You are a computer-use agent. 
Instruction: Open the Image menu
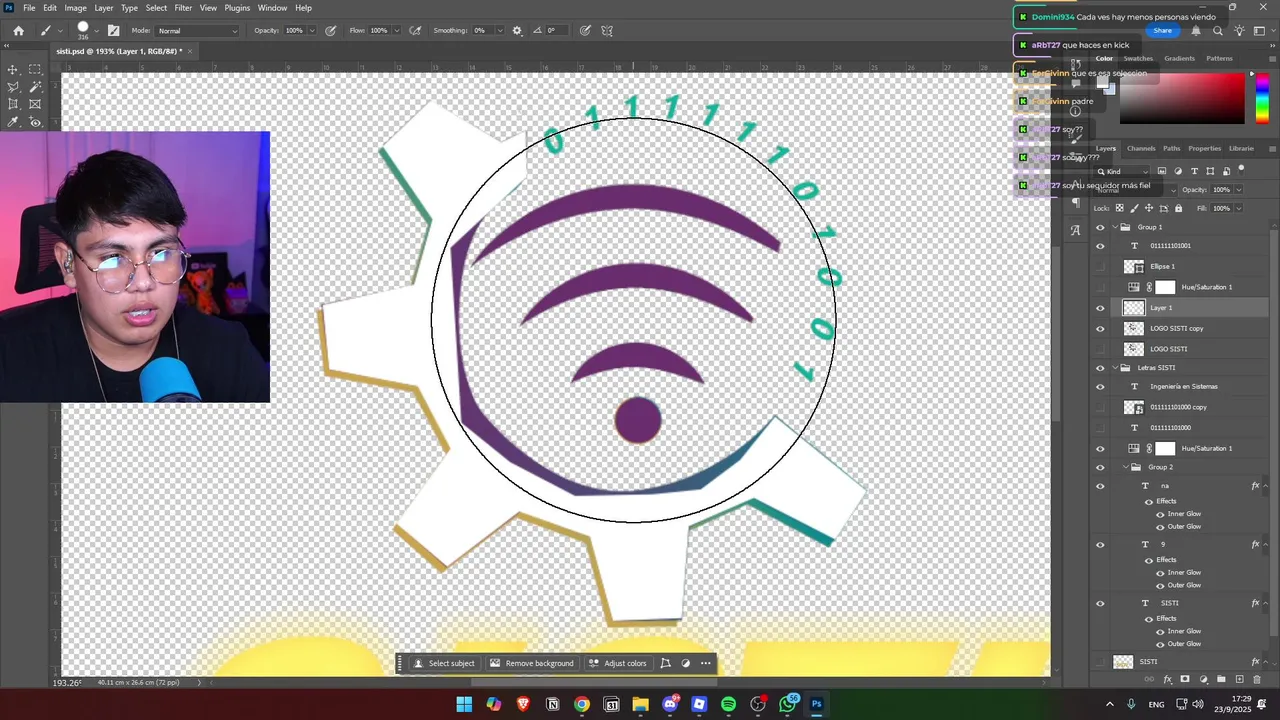click(x=75, y=8)
